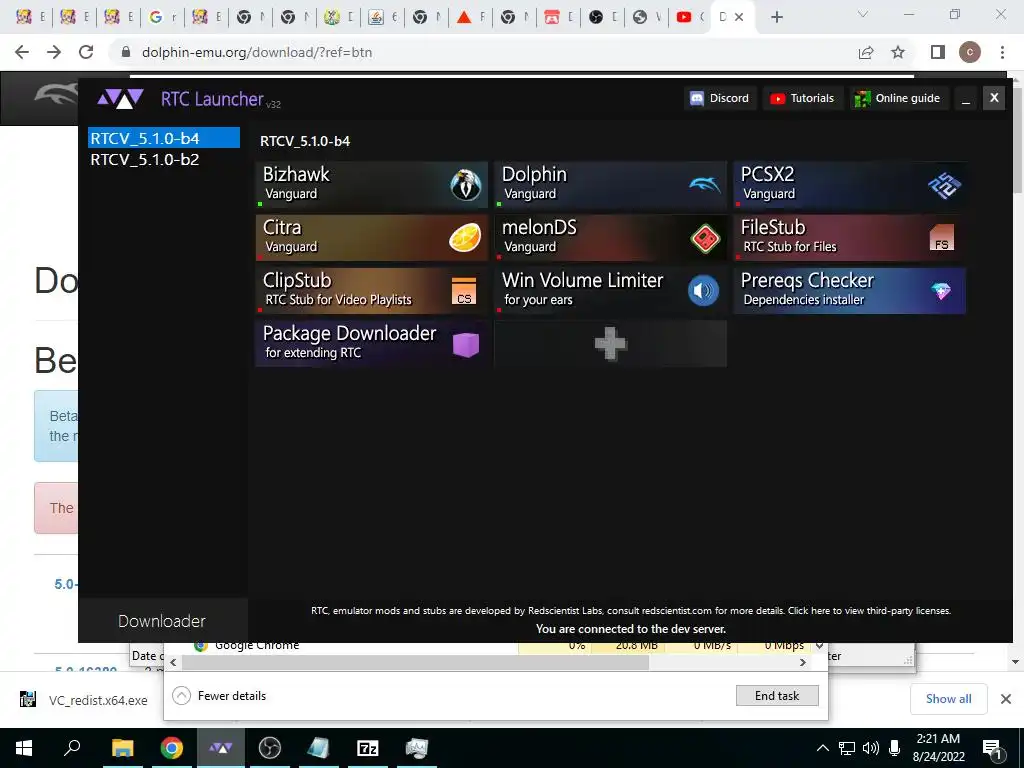Open network icon in system tray
Viewport: 1024px width, 768px height.
(x=847, y=748)
